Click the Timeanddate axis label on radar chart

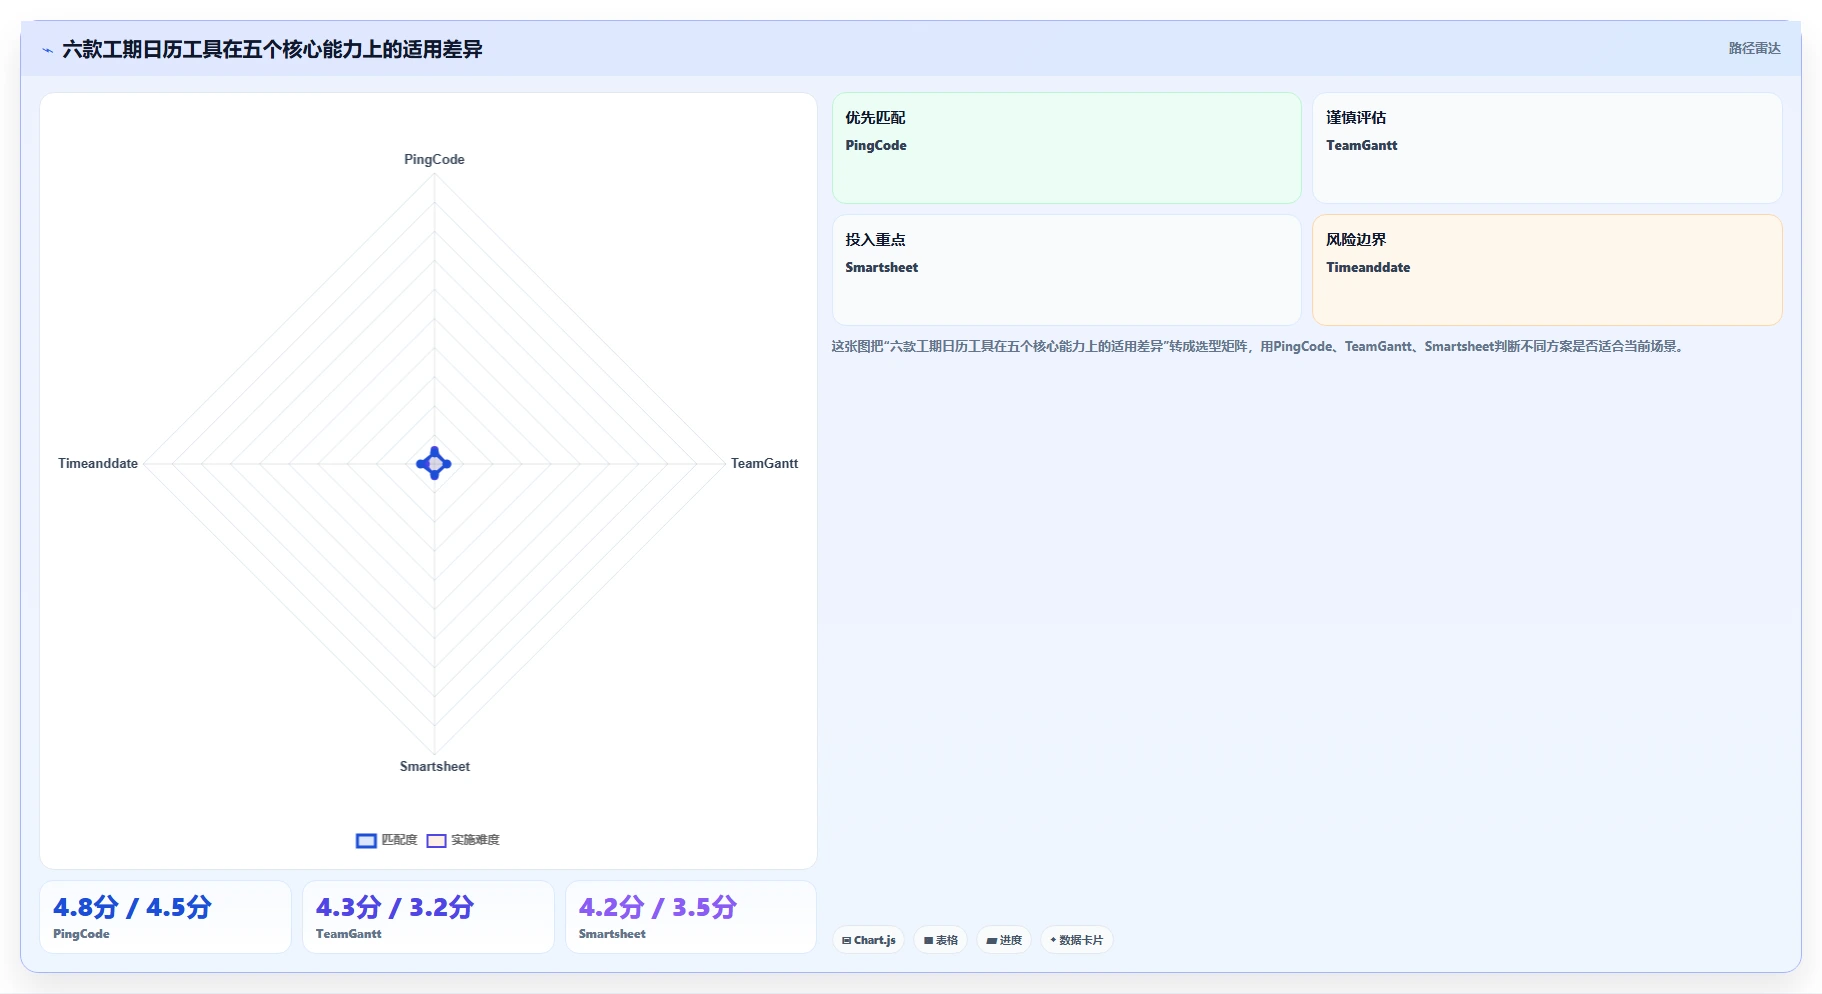pyautogui.click(x=98, y=463)
